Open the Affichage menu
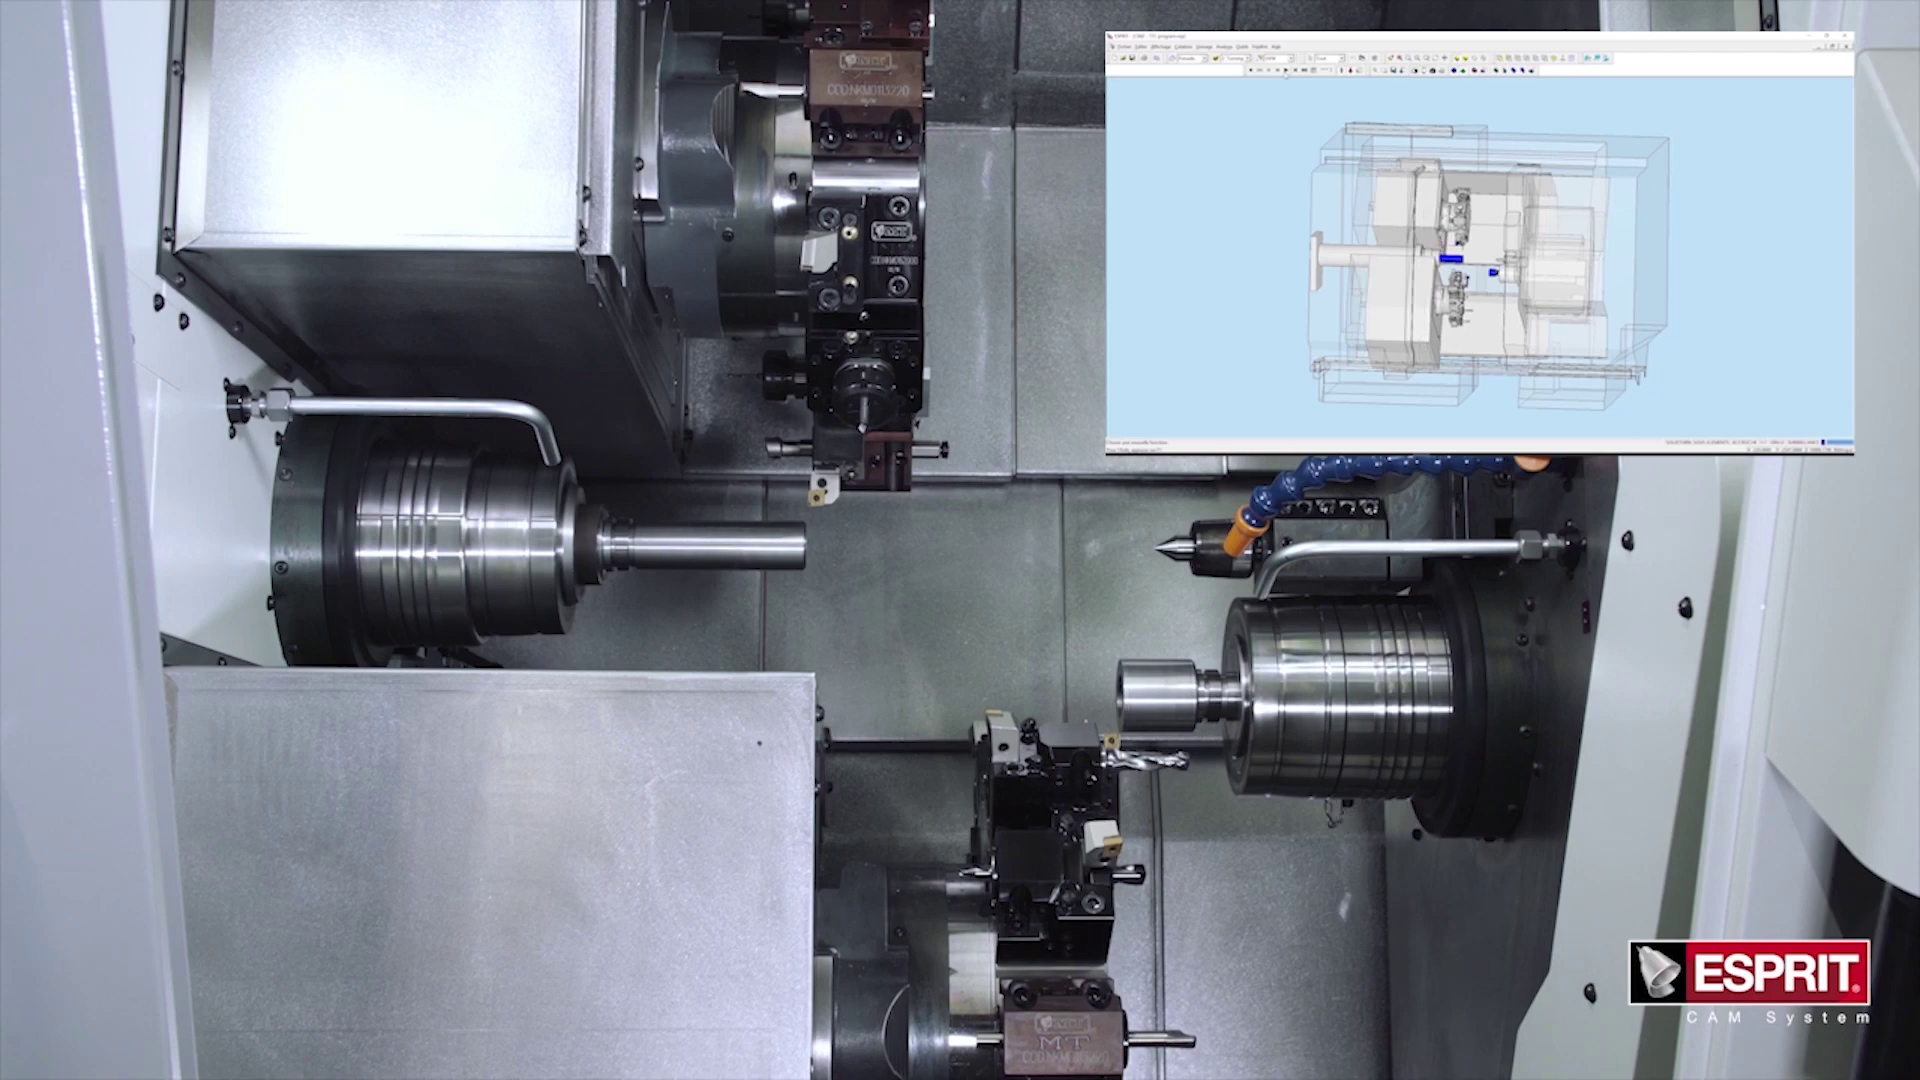 click(x=1160, y=47)
